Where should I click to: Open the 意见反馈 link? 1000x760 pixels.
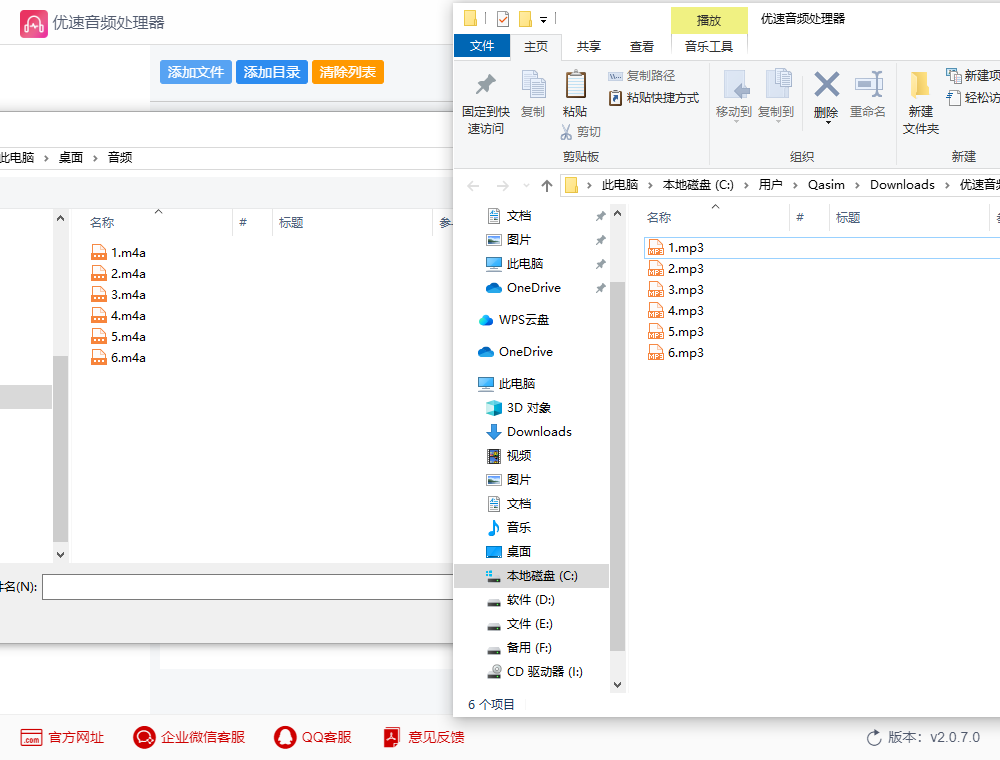[423, 738]
